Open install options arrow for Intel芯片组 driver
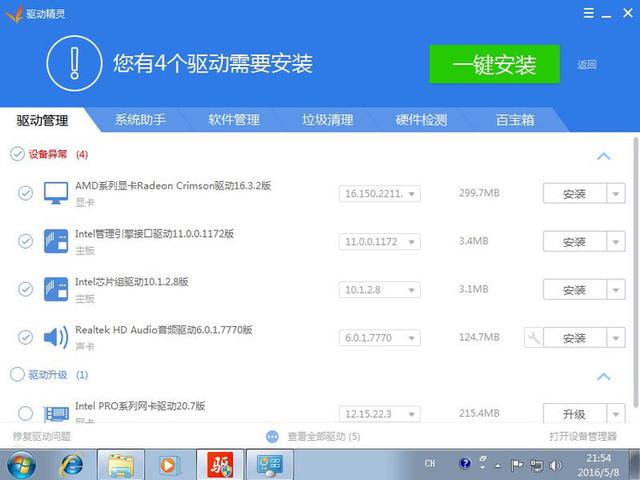 (616, 290)
